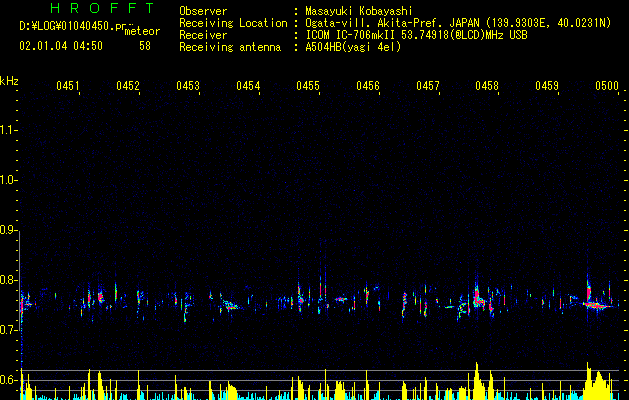629x400 pixels.
Task: Click the 1.1 frequency axis label
Action: pos(7,130)
